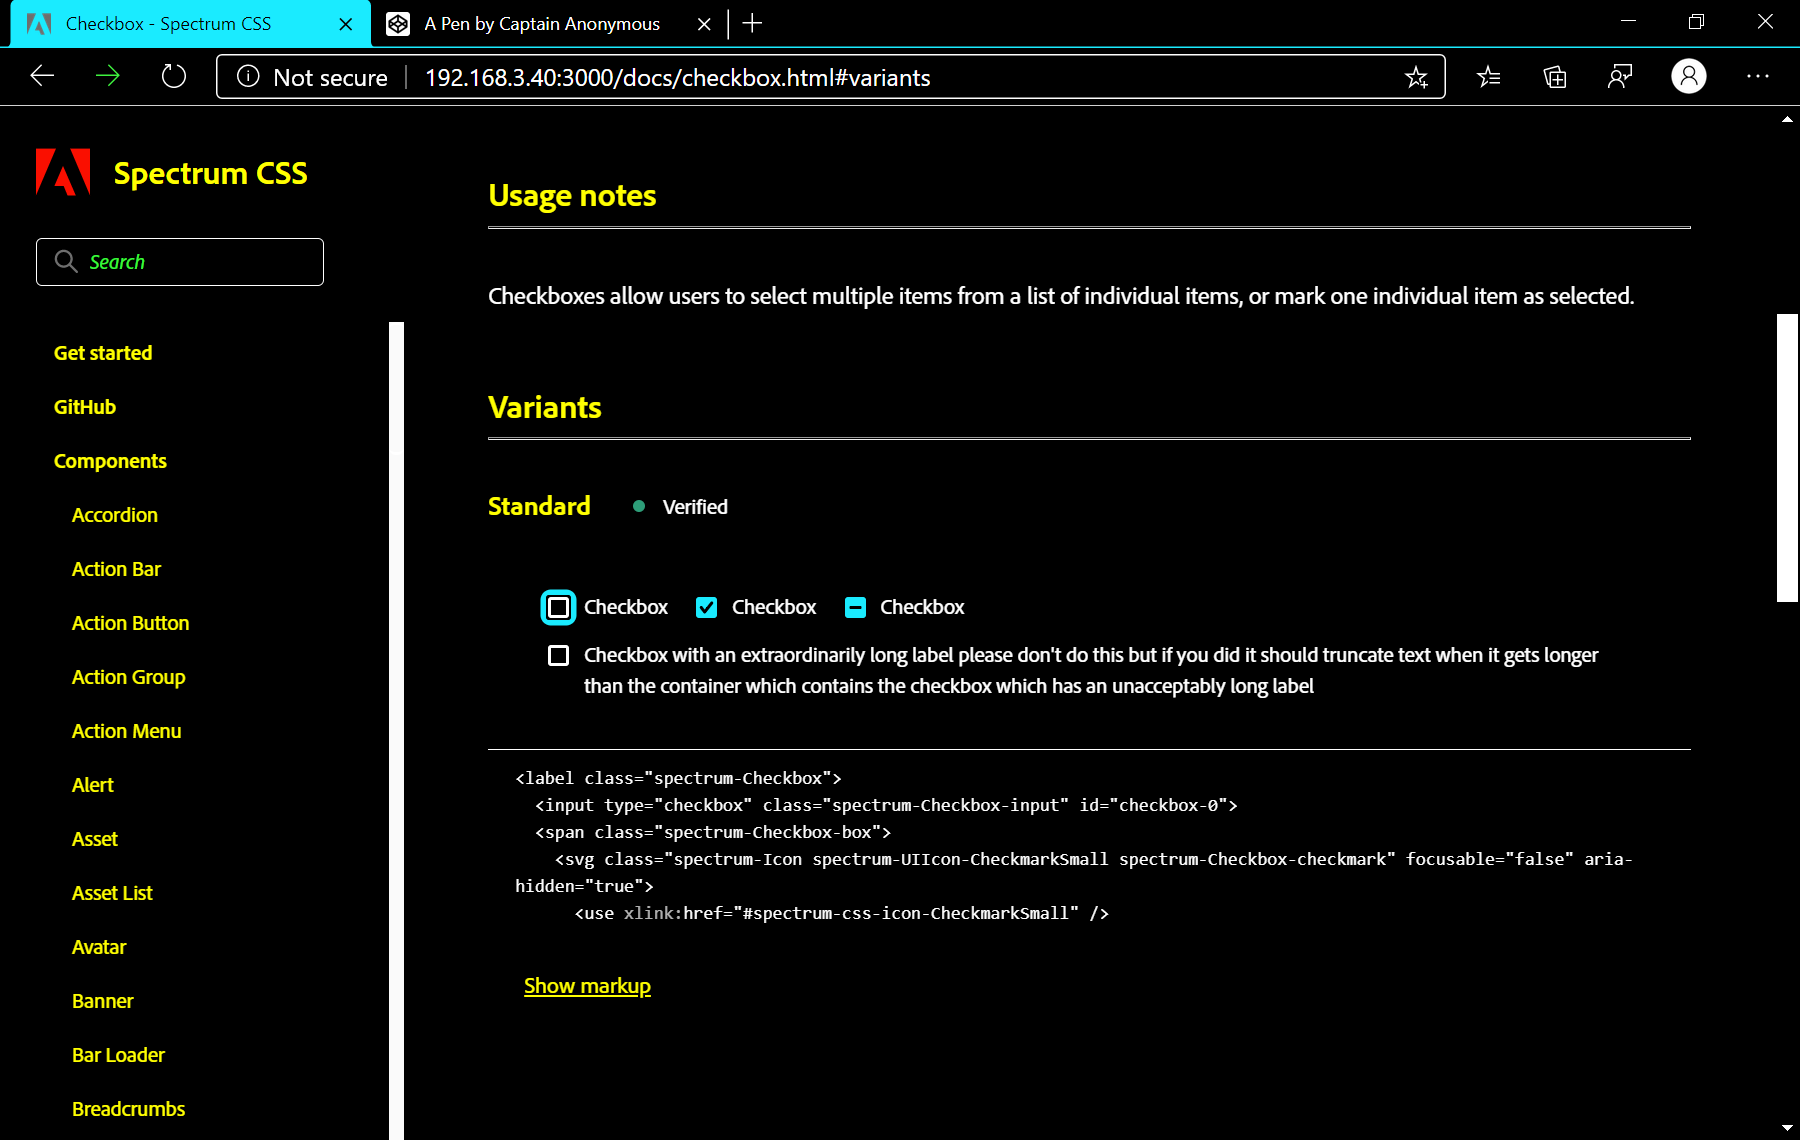Open the Asset component page
The height and width of the screenshot is (1140, 1800).
coord(95,839)
